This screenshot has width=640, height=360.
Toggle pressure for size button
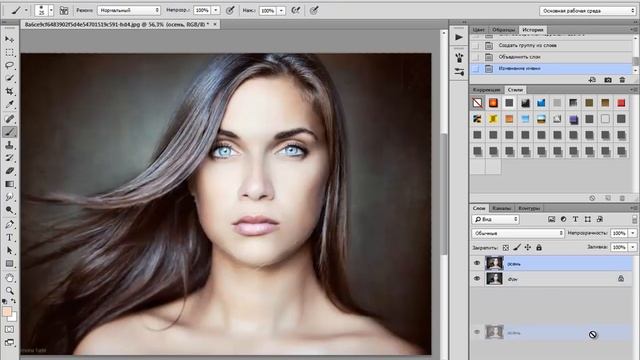tap(314, 11)
